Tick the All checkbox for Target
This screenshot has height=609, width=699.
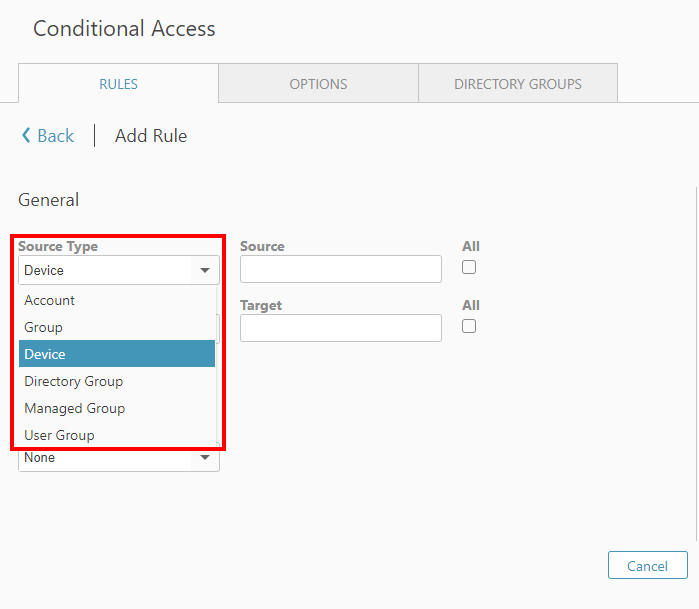469,326
